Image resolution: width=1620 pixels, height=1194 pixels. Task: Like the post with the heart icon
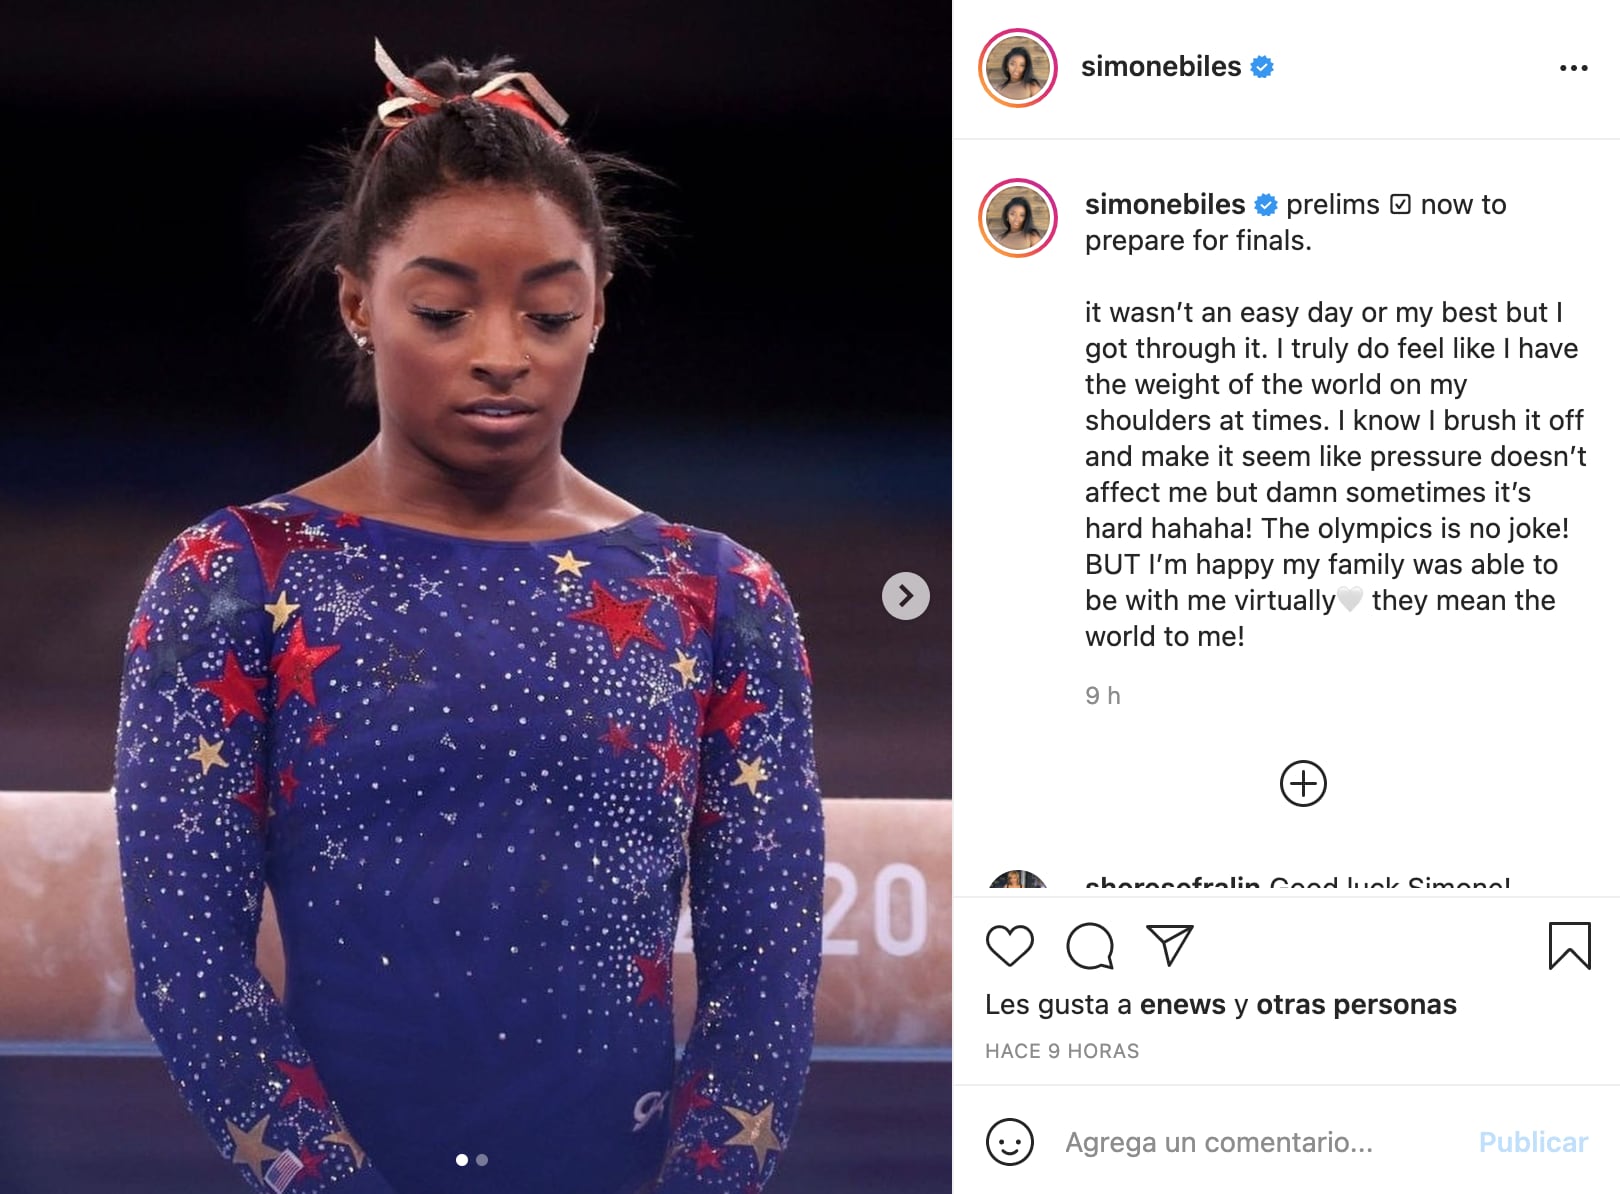tap(1009, 945)
